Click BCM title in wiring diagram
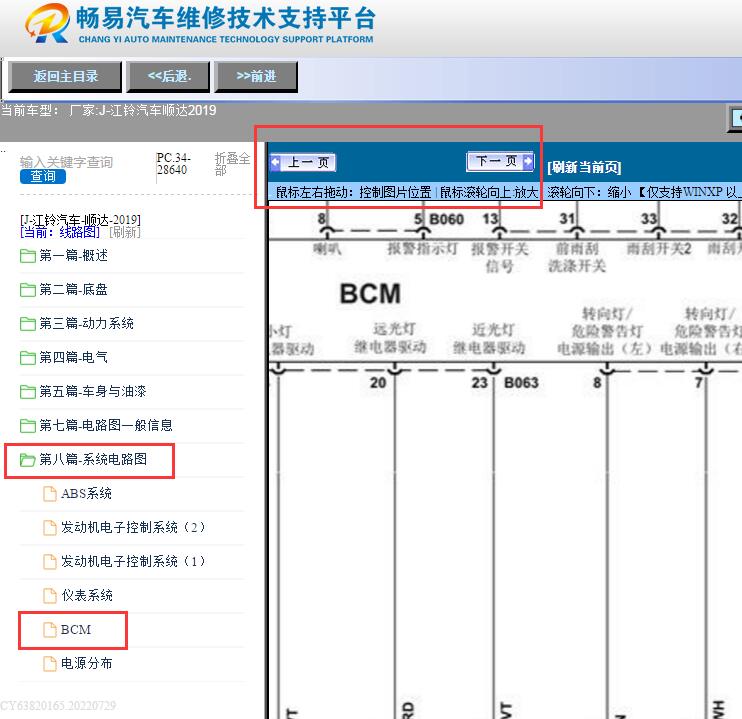The height and width of the screenshot is (719, 742). click(370, 293)
